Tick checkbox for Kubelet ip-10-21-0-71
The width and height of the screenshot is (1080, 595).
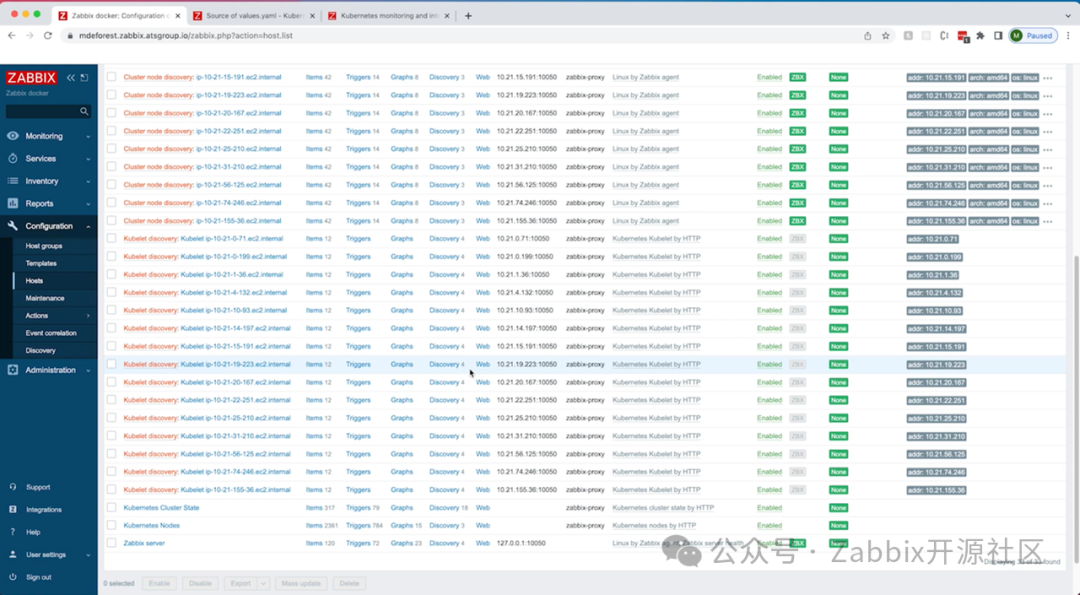(111, 238)
